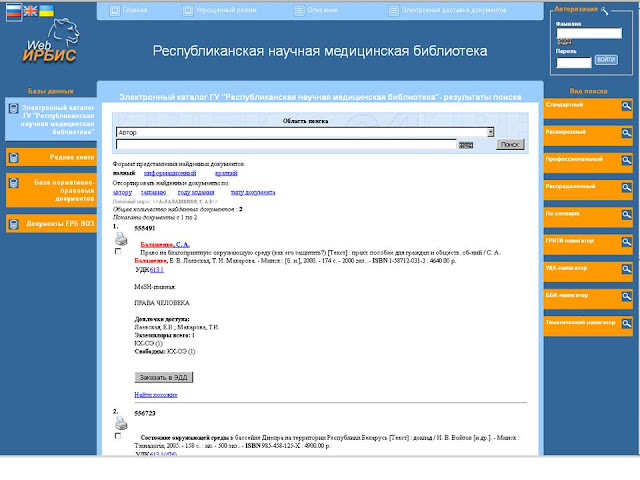Click printer icon for record 555491
The width and height of the screenshot is (640, 480).
(x=121, y=239)
